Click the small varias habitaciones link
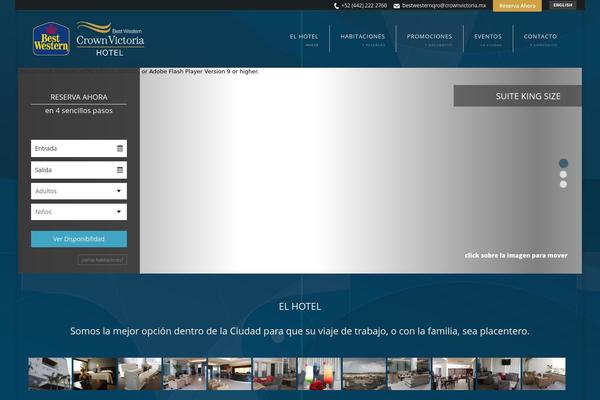This screenshot has height=400, width=600. pyautogui.click(x=102, y=260)
